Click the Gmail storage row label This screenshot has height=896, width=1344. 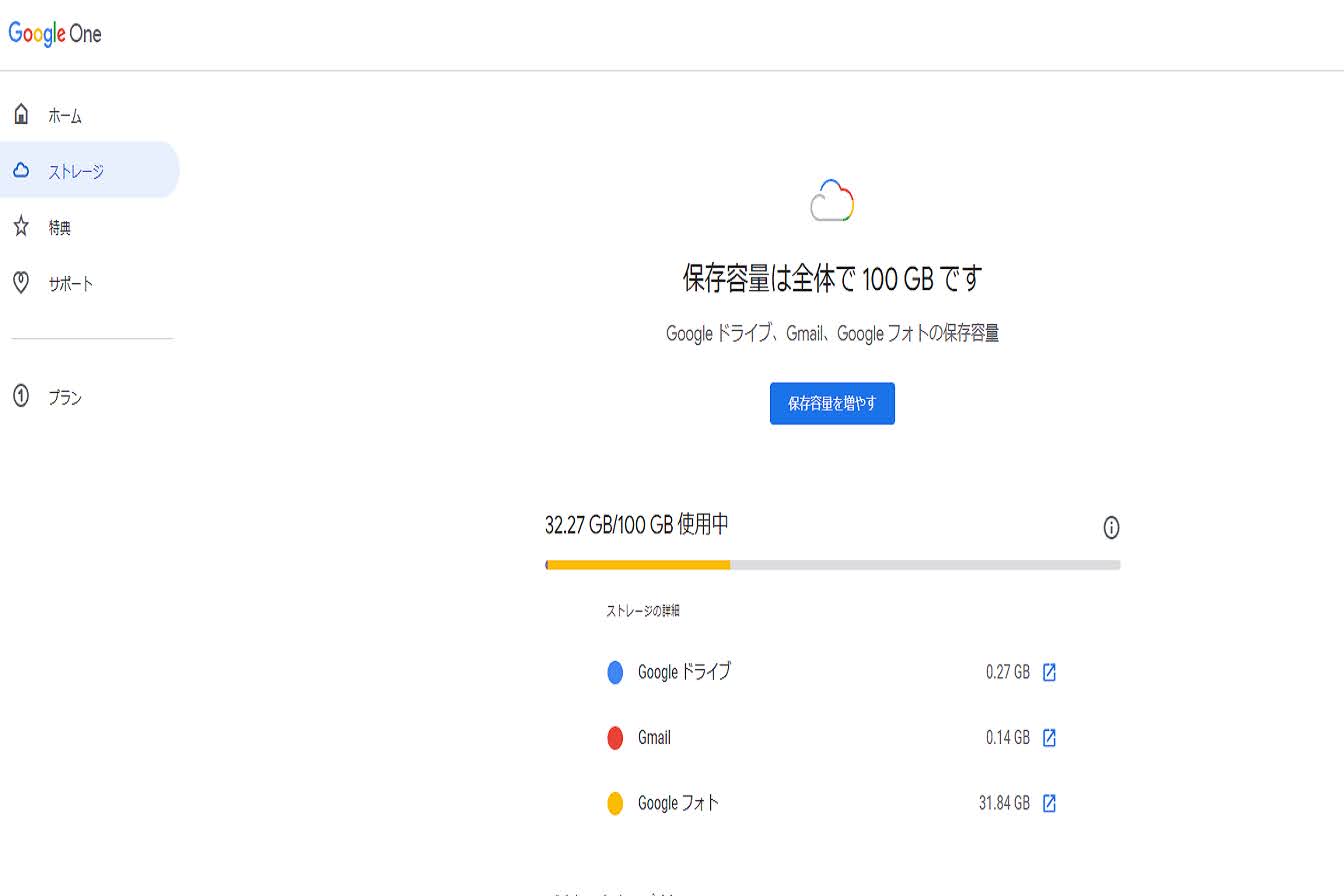coord(654,738)
